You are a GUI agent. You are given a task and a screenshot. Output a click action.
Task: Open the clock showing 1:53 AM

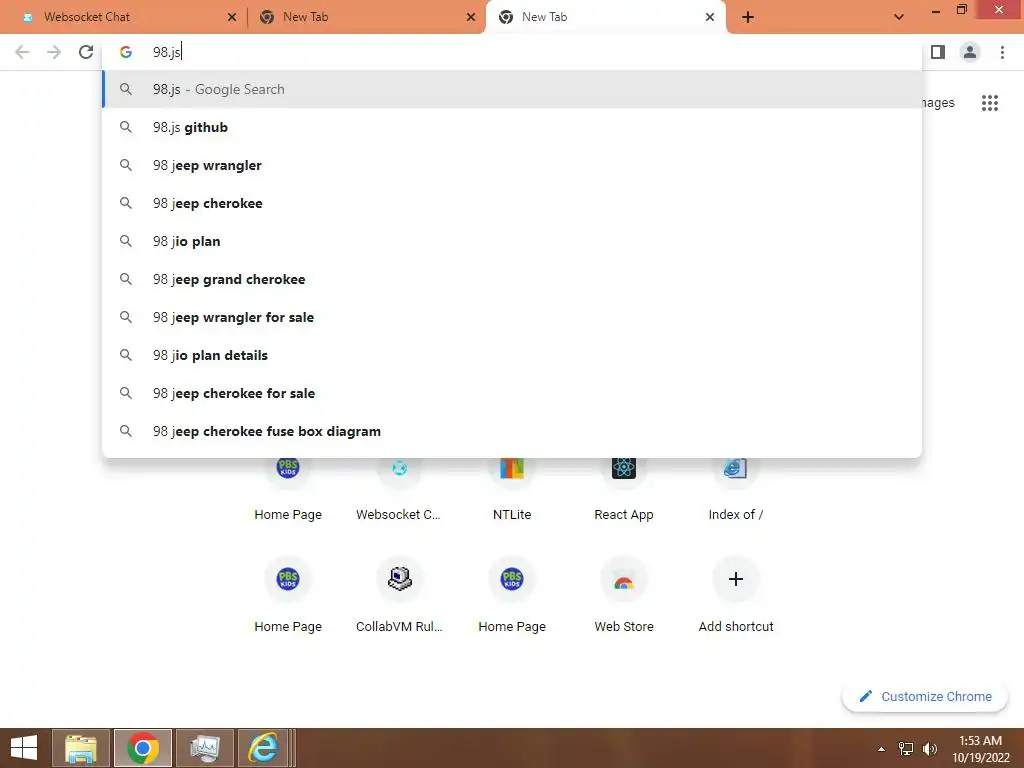980,749
